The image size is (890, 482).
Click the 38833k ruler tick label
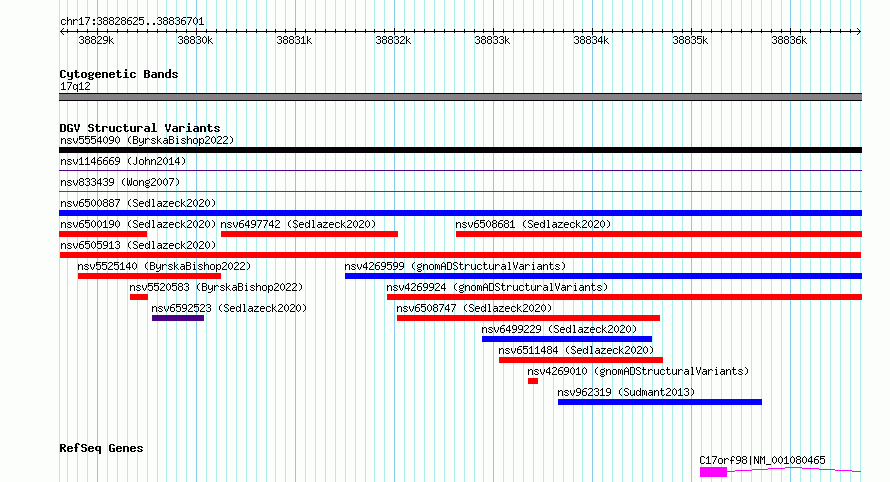(x=492, y=40)
